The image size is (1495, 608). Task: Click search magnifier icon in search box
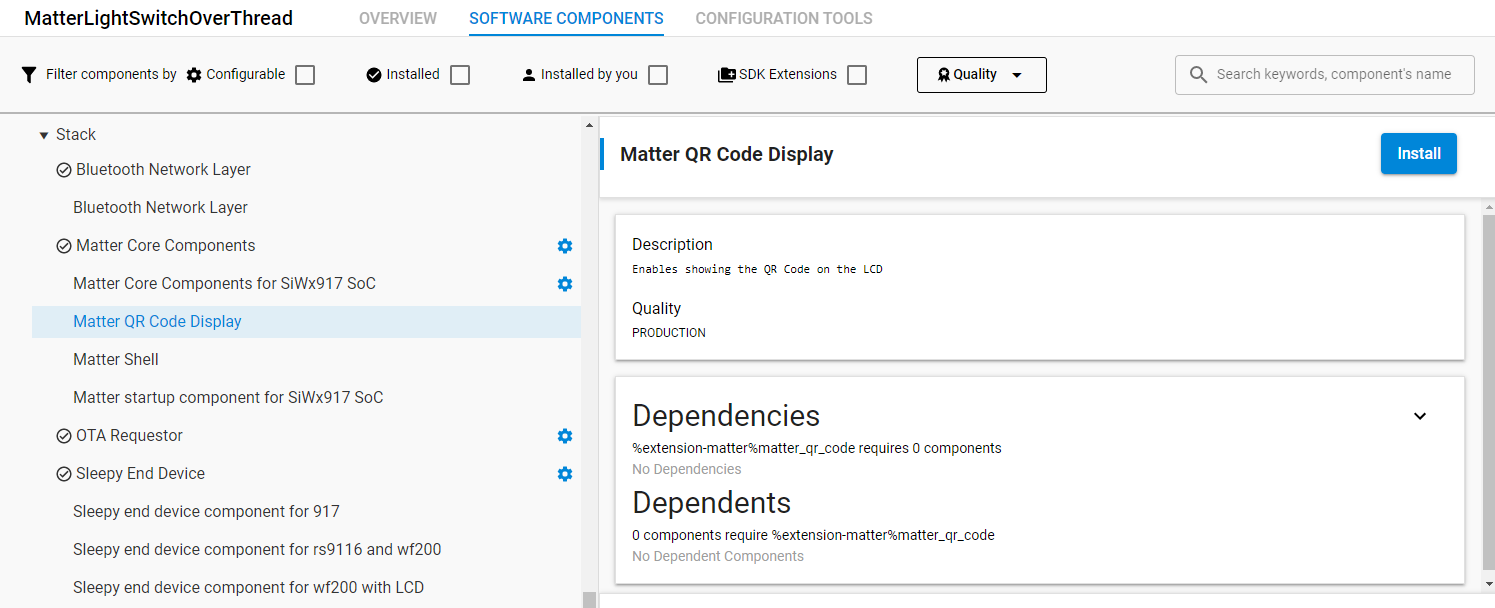point(1198,75)
